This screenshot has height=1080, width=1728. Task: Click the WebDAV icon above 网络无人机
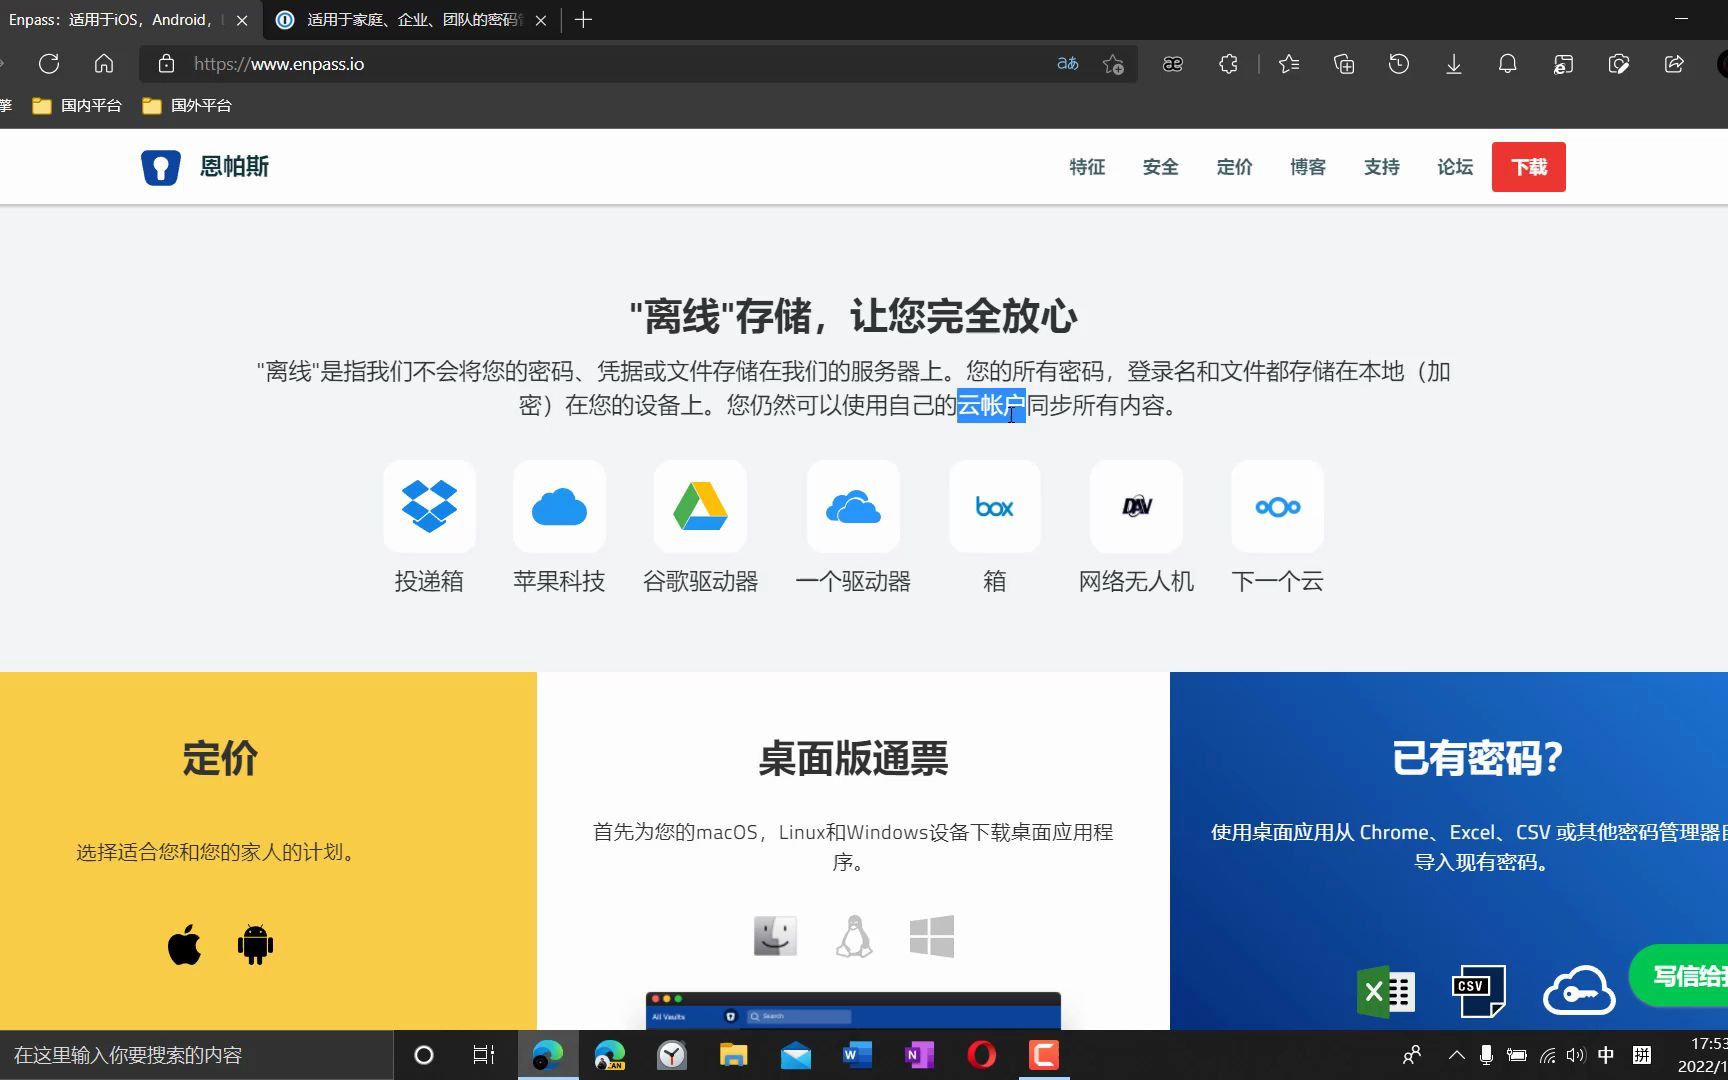1136,507
